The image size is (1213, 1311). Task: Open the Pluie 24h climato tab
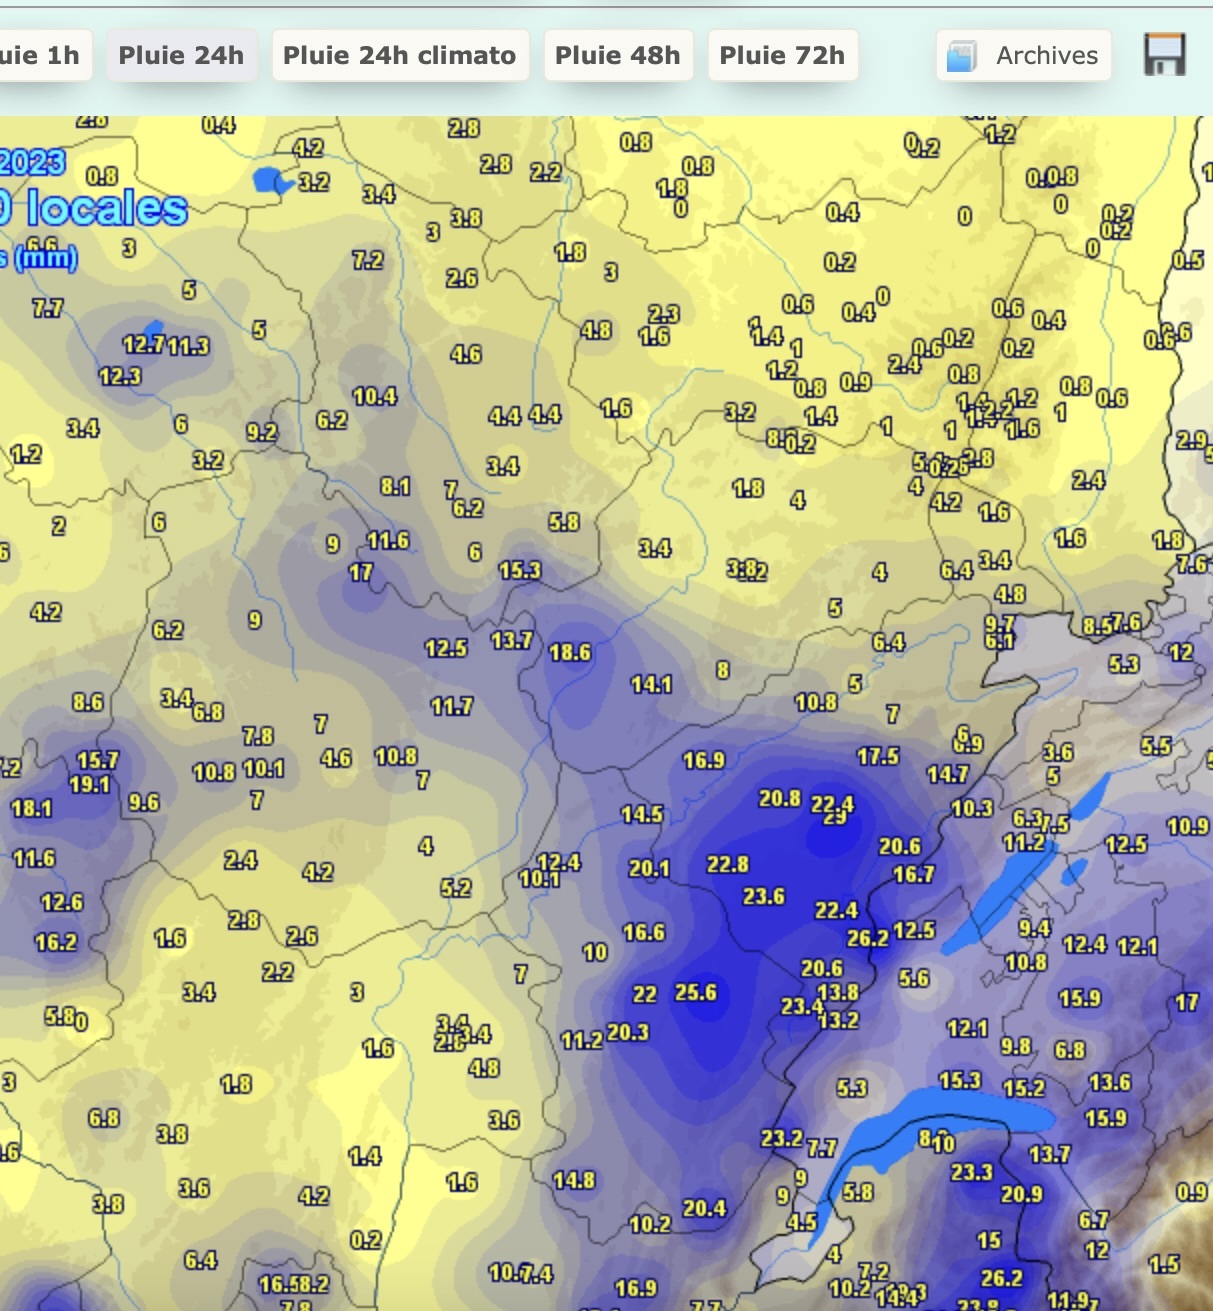tap(400, 55)
